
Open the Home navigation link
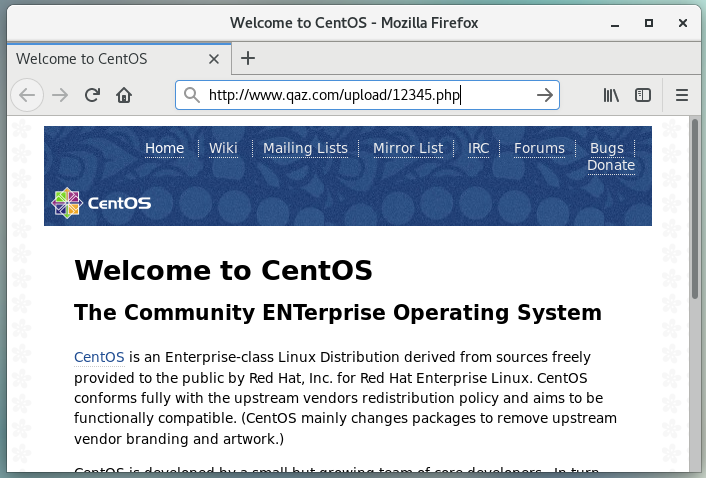click(164, 148)
